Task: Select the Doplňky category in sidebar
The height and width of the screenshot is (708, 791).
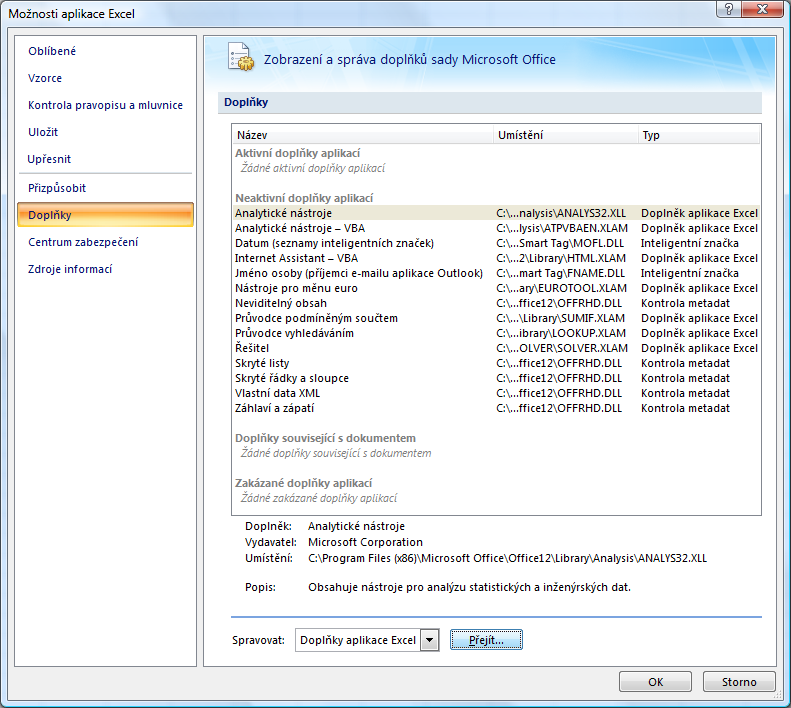Action: tap(105, 214)
